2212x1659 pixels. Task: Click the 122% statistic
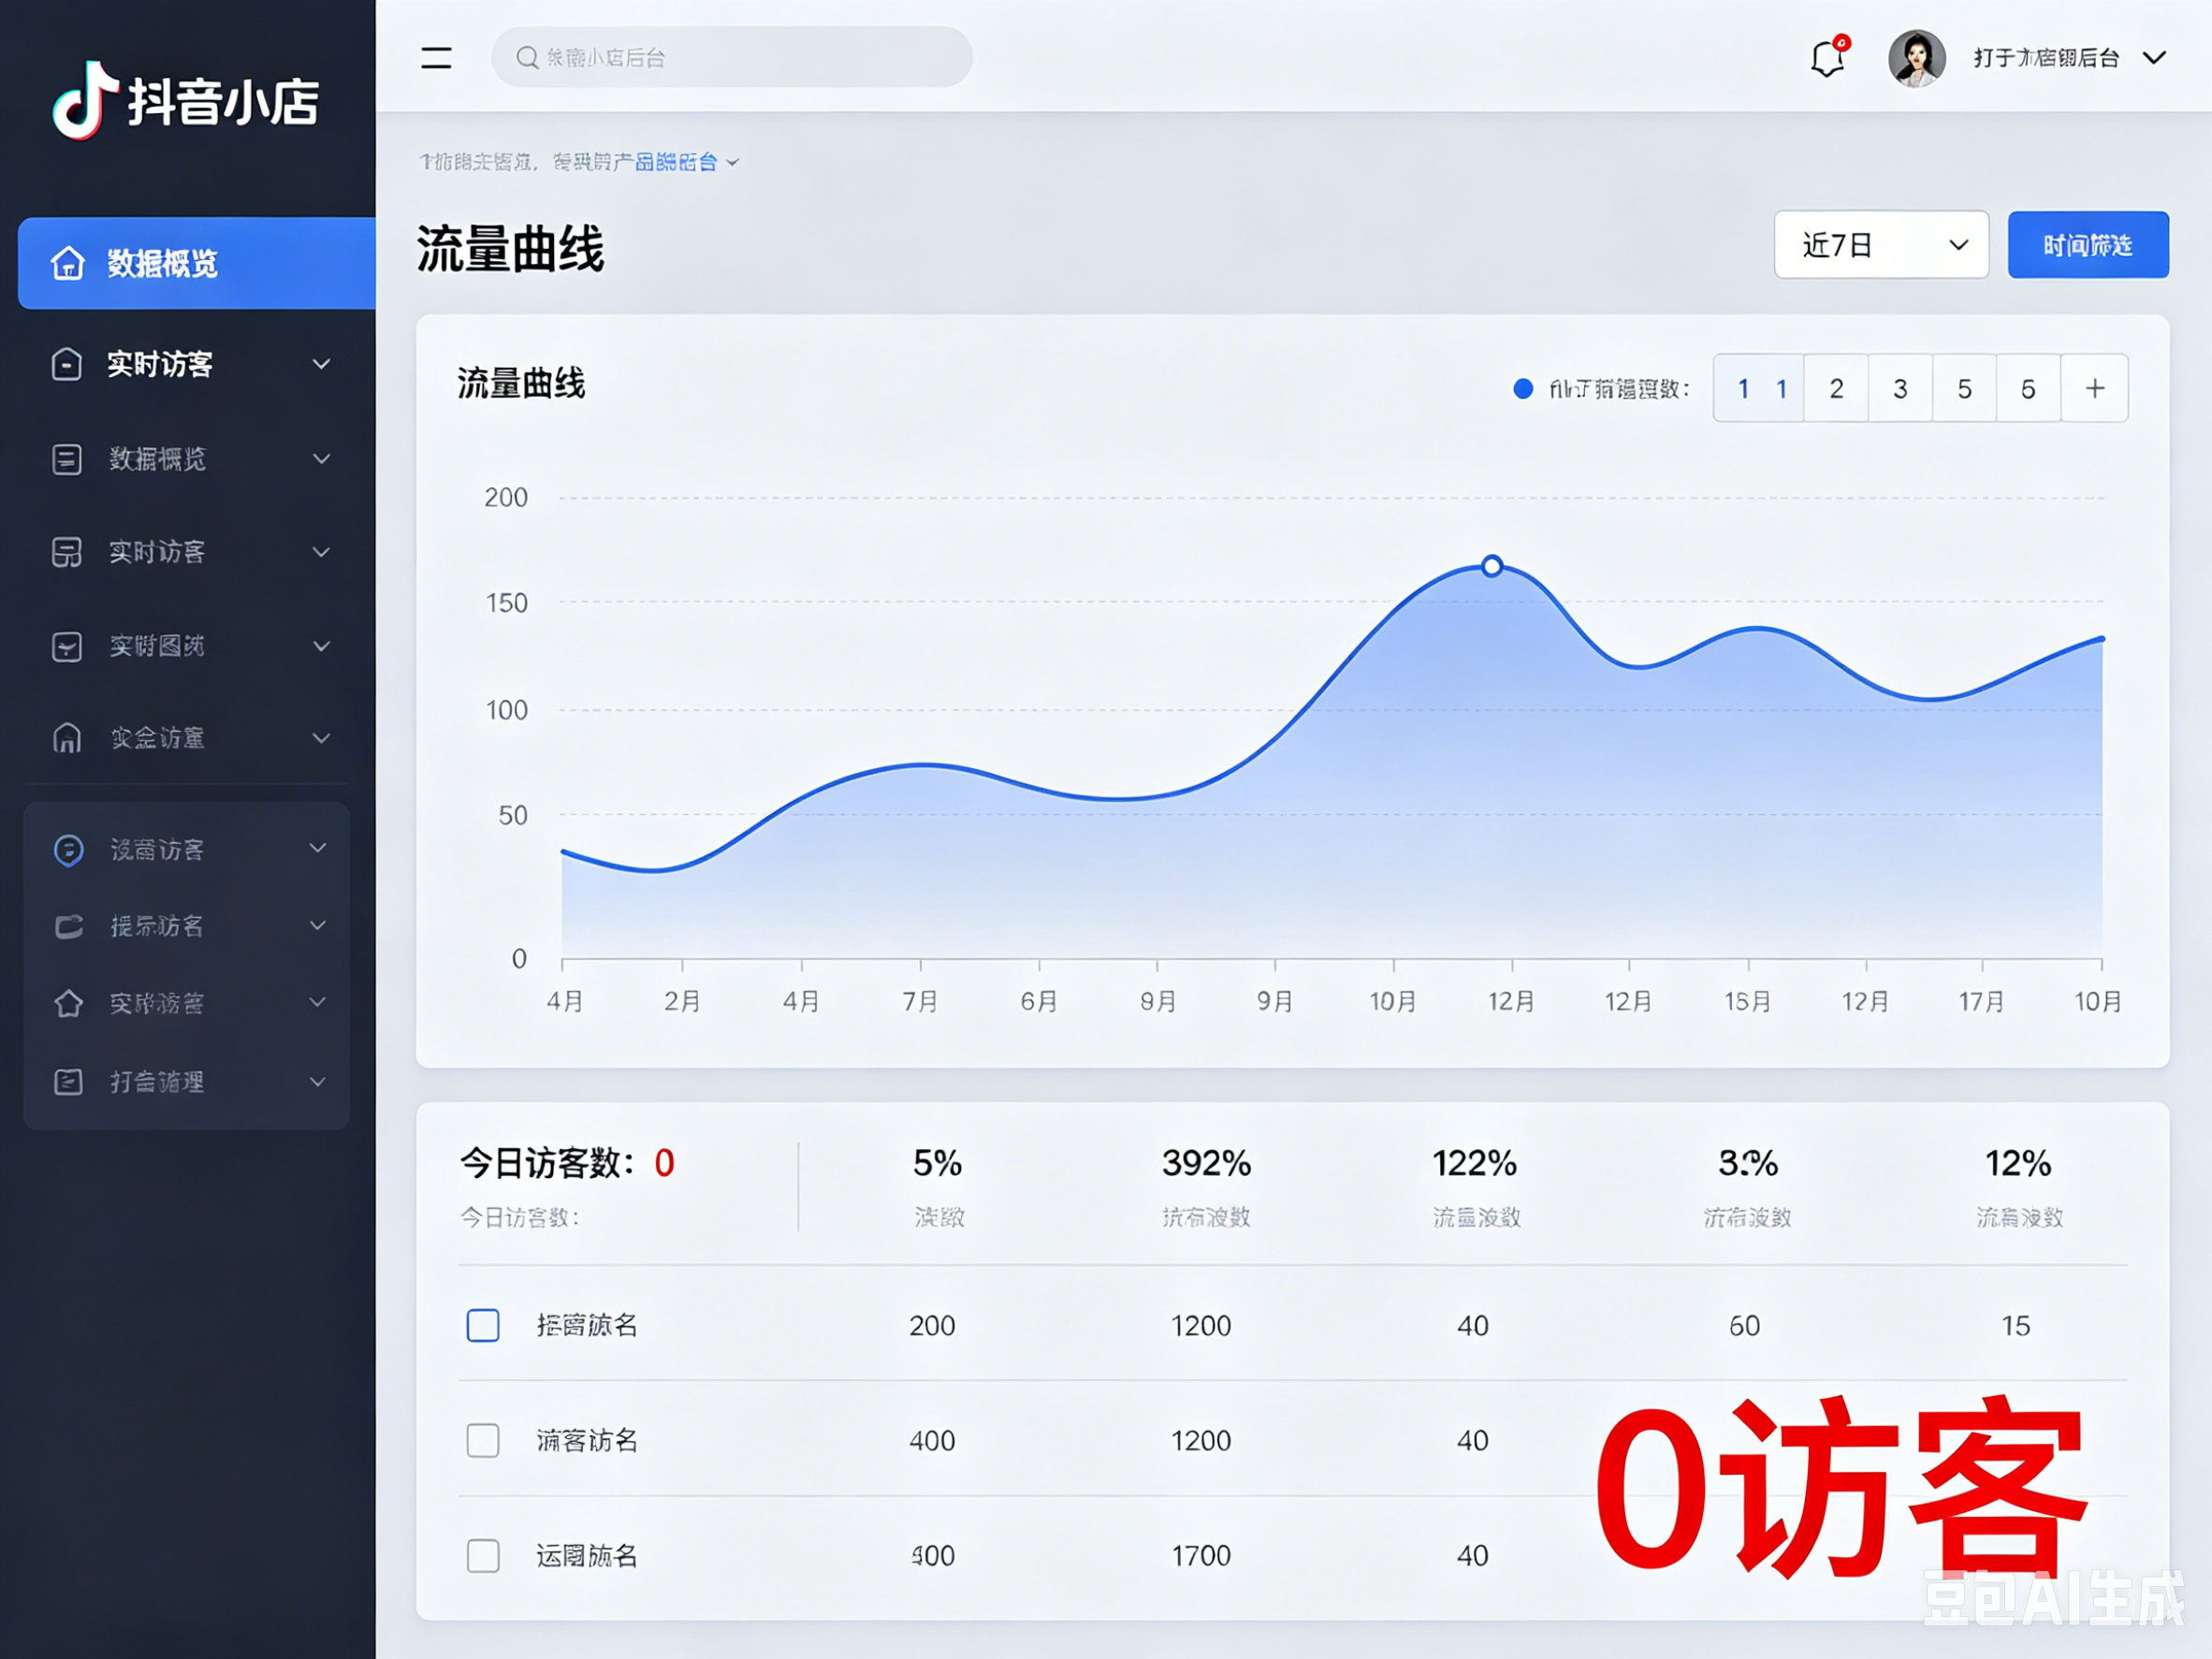[1475, 1163]
